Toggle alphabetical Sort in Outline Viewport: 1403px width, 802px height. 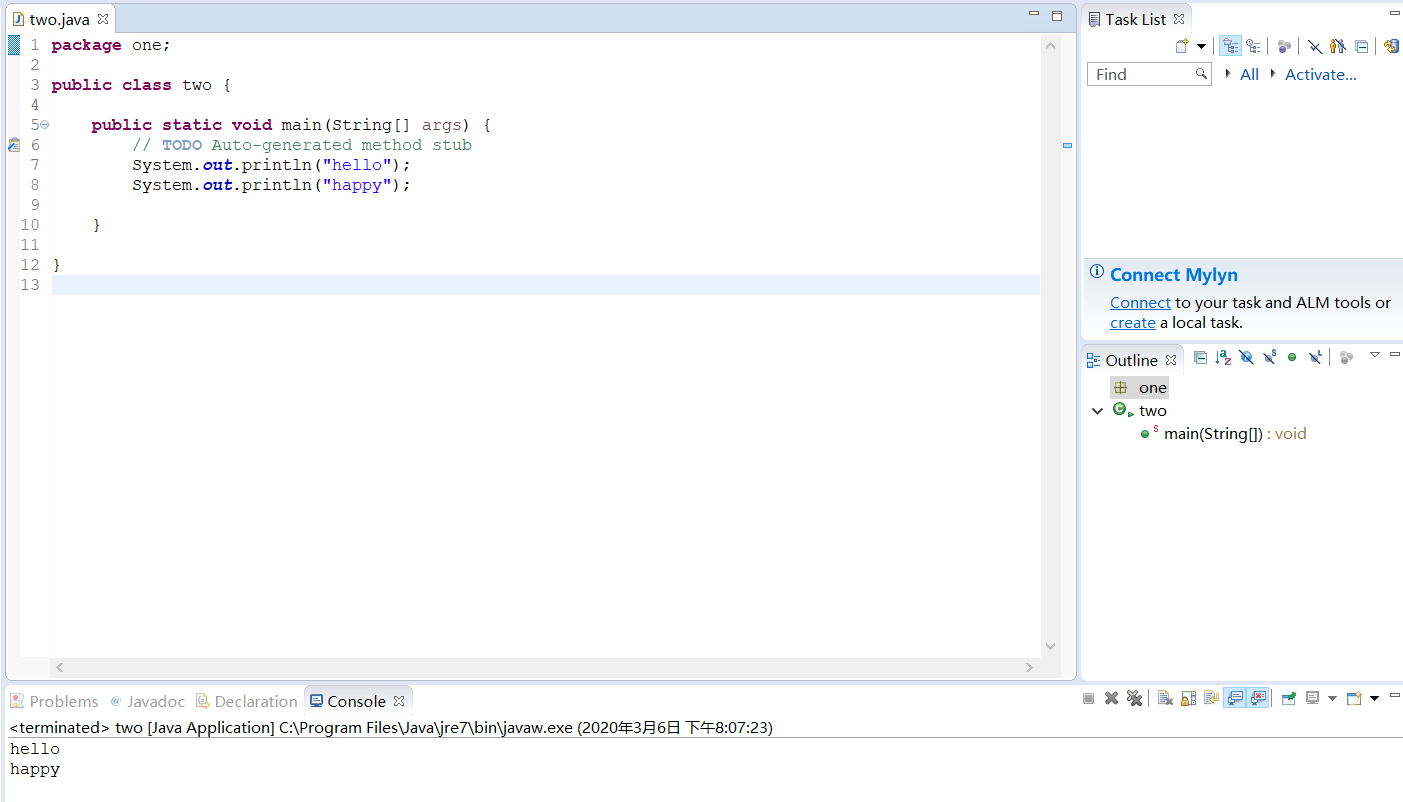coord(1223,357)
